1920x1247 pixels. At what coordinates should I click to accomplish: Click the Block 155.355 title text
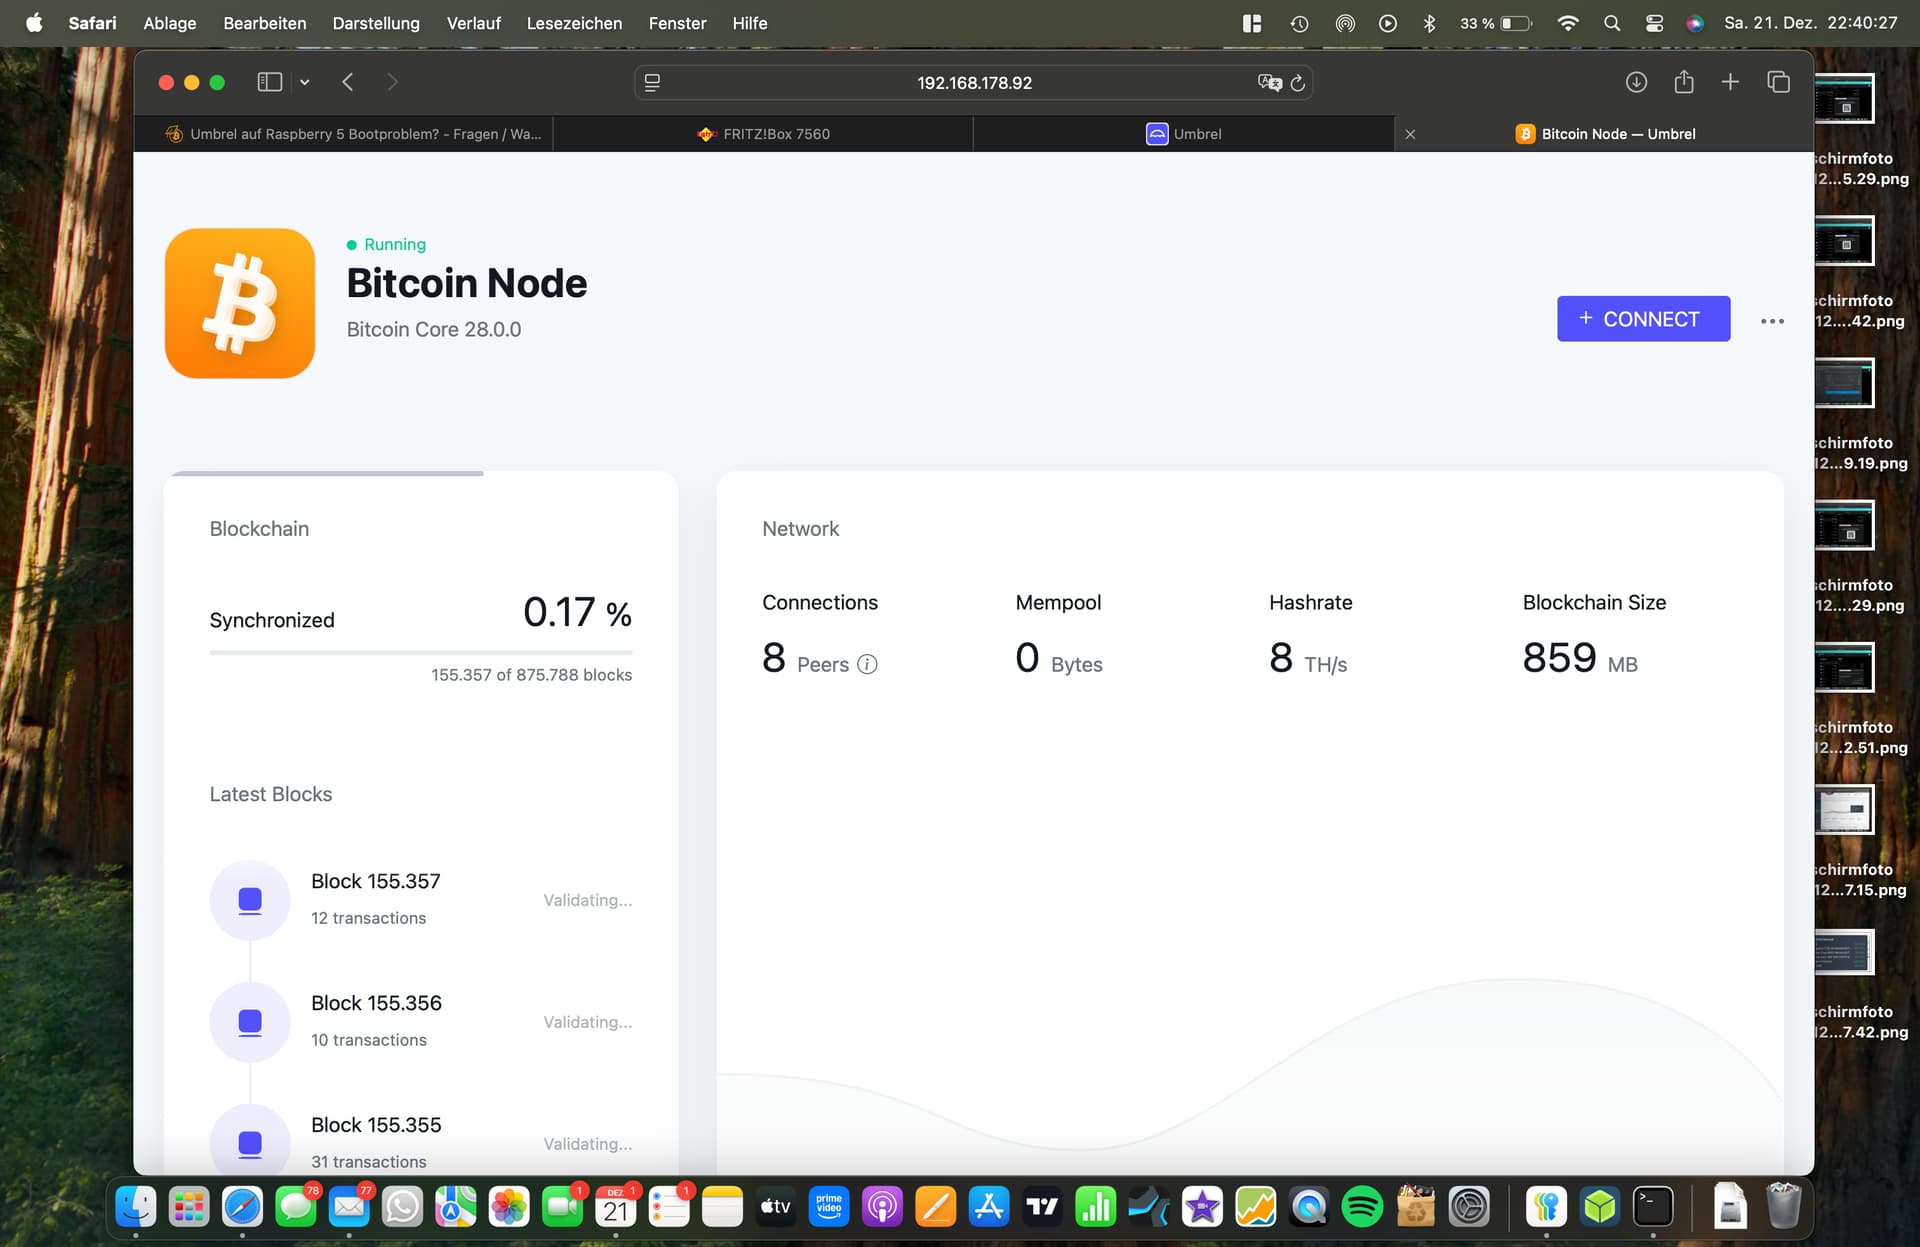pos(376,1125)
